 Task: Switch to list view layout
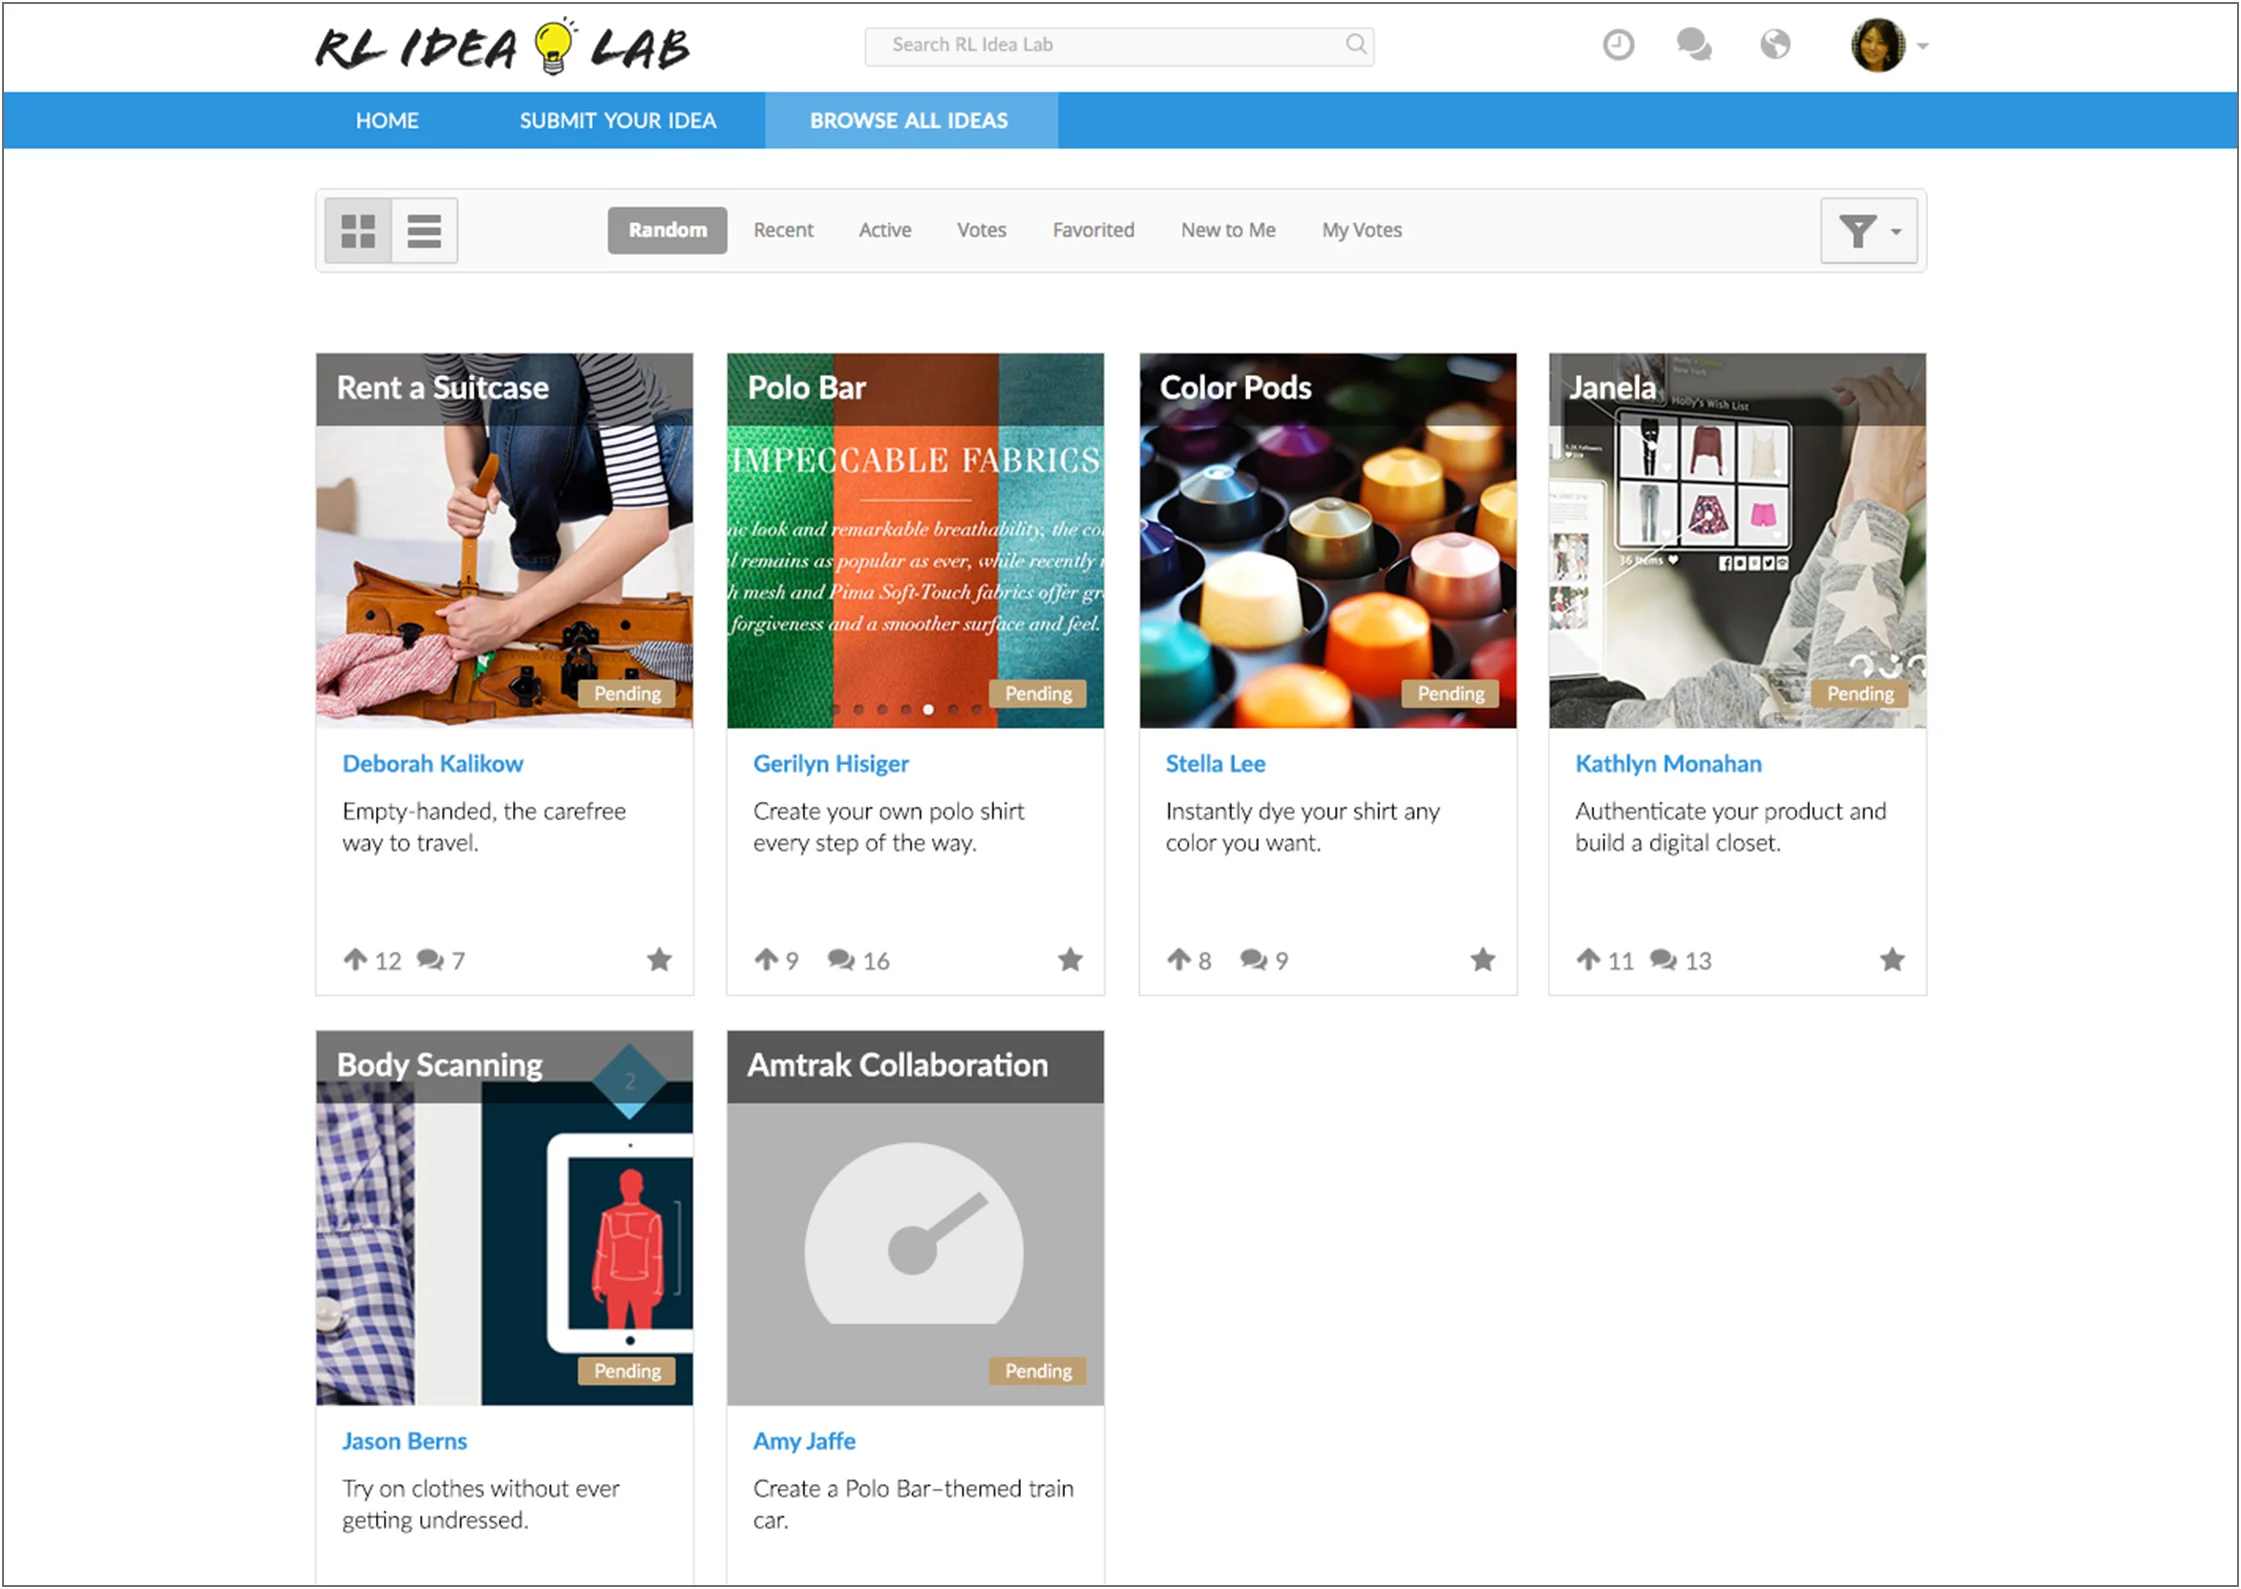point(424,231)
